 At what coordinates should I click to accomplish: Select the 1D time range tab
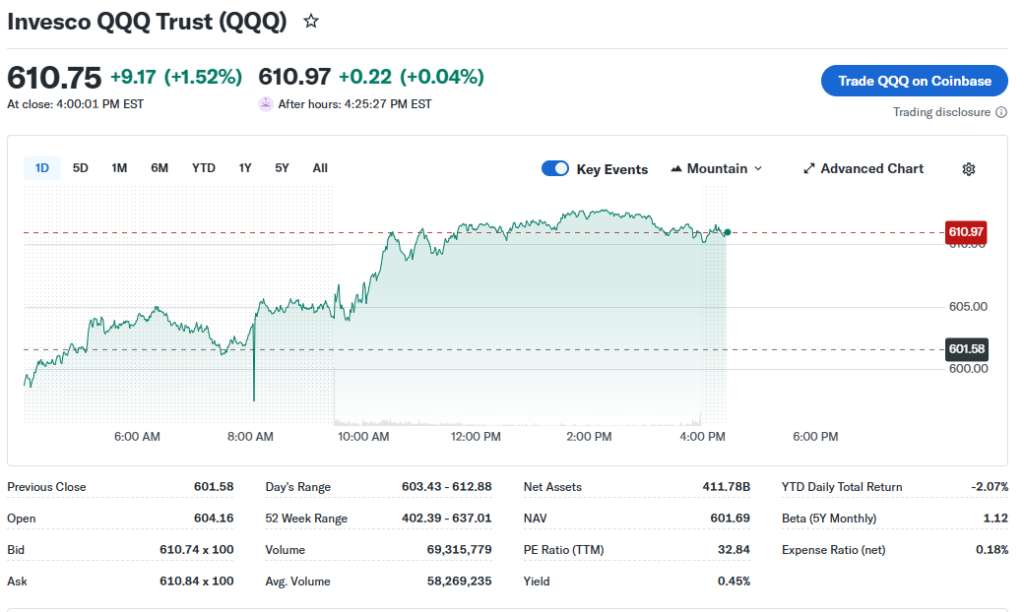click(x=42, y=168)
